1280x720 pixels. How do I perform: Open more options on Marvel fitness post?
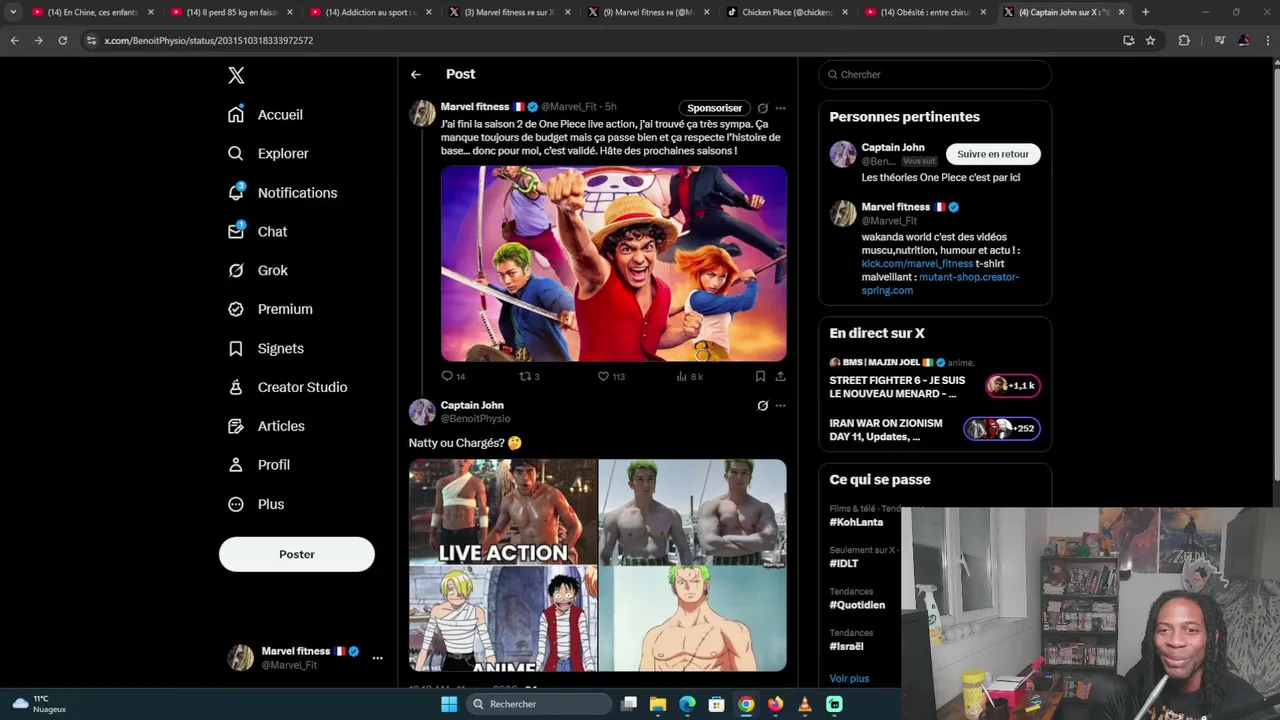(x=780, y=108)
